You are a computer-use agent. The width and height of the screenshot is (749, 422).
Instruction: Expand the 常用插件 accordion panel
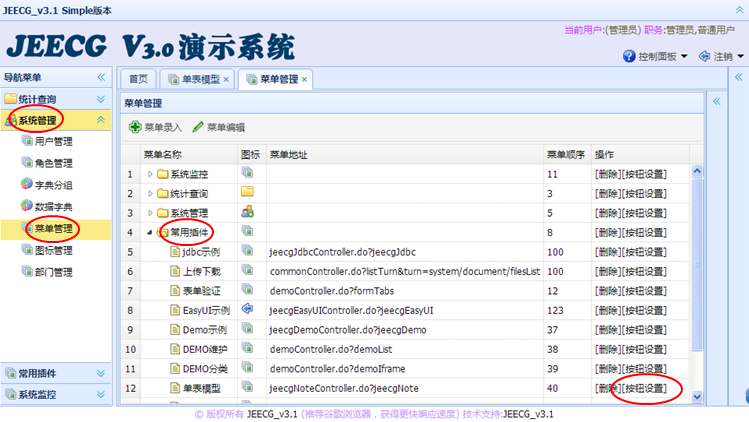(x=101, y=373)
